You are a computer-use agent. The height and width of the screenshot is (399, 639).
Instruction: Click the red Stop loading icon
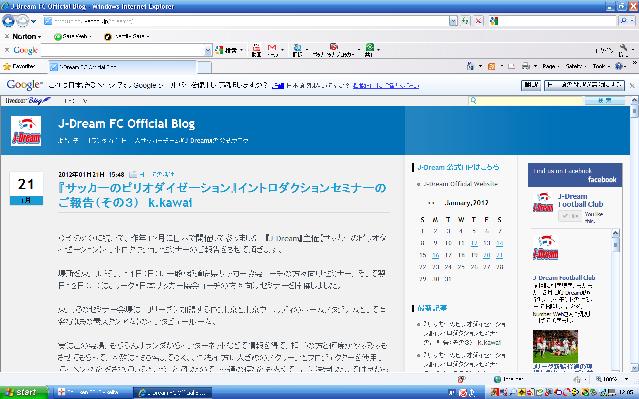click(478, 21)
